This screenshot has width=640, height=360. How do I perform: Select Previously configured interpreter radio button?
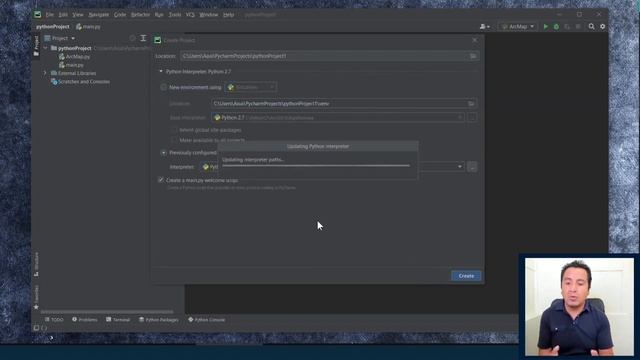pos(163,153)
